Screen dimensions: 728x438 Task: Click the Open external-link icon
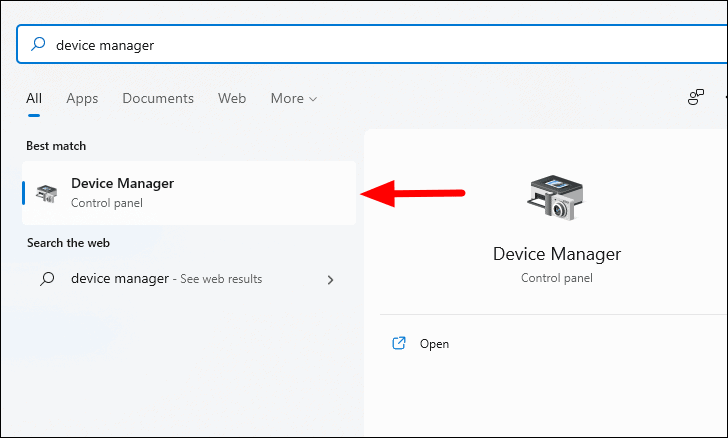(399, 343)
